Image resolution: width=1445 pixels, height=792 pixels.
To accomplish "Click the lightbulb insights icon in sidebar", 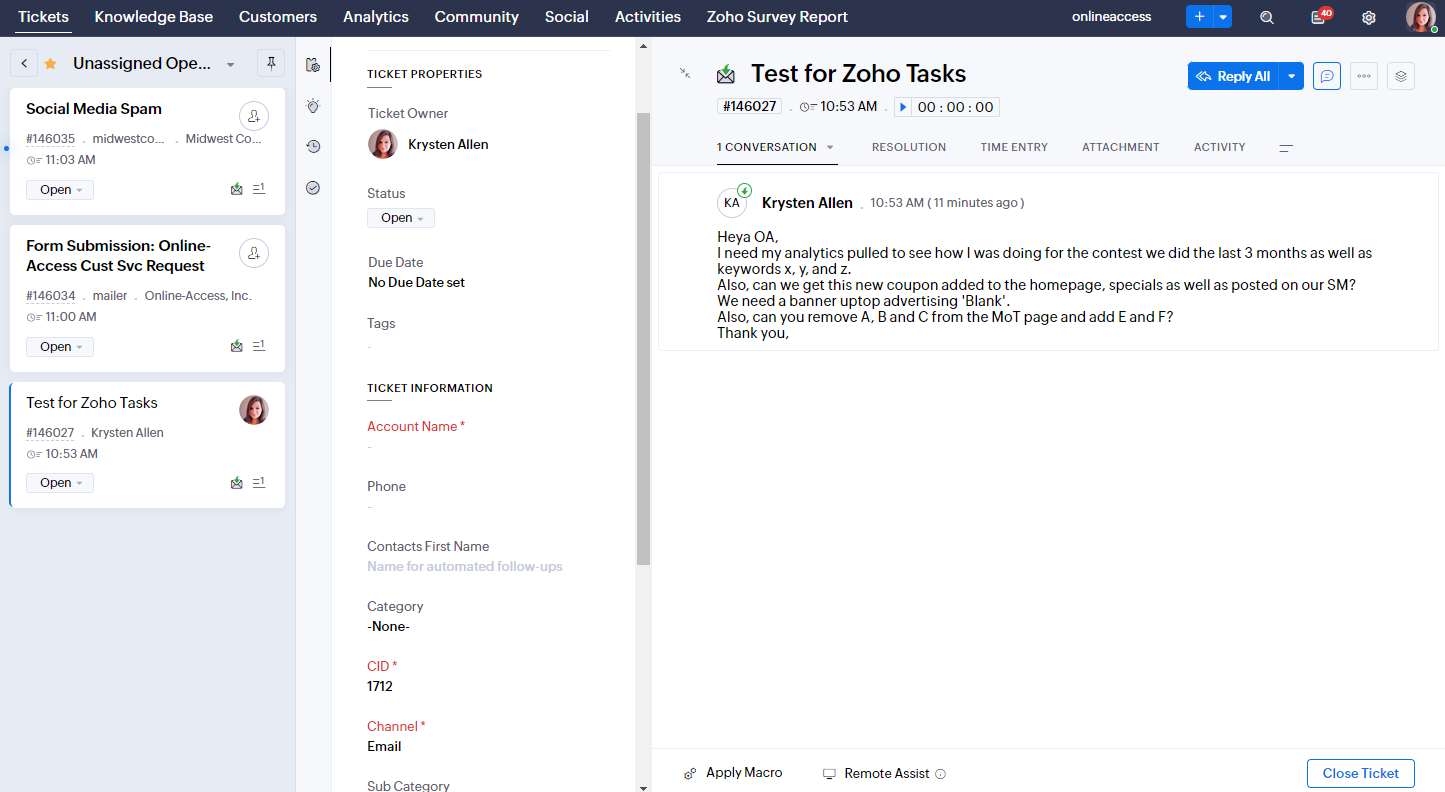I will [313, 106].
